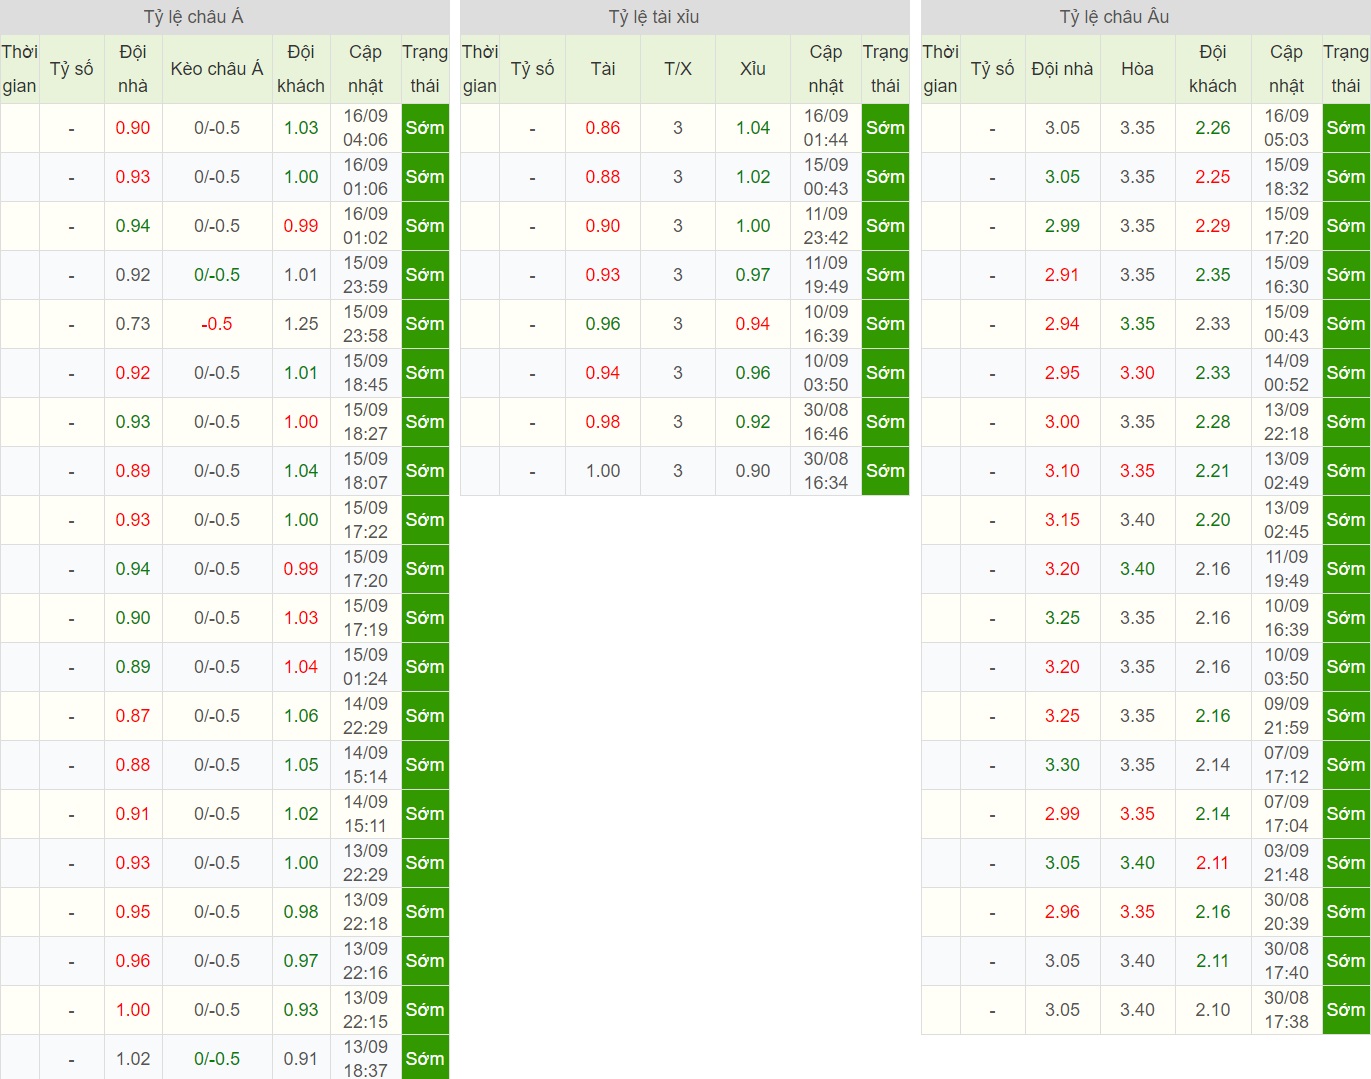Click 'Sớm' status in the 15/09 18:07 row

tap(425, 471)
